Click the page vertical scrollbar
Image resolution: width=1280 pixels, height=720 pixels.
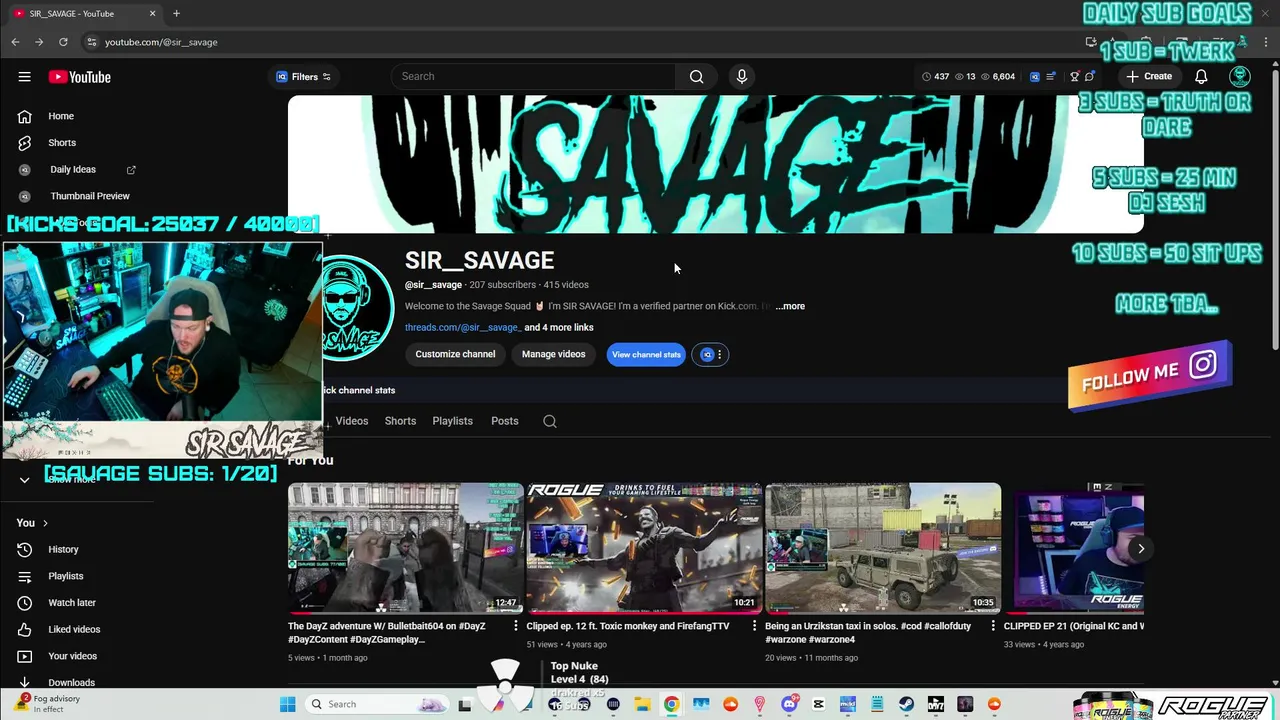[x=1274, y=210]
